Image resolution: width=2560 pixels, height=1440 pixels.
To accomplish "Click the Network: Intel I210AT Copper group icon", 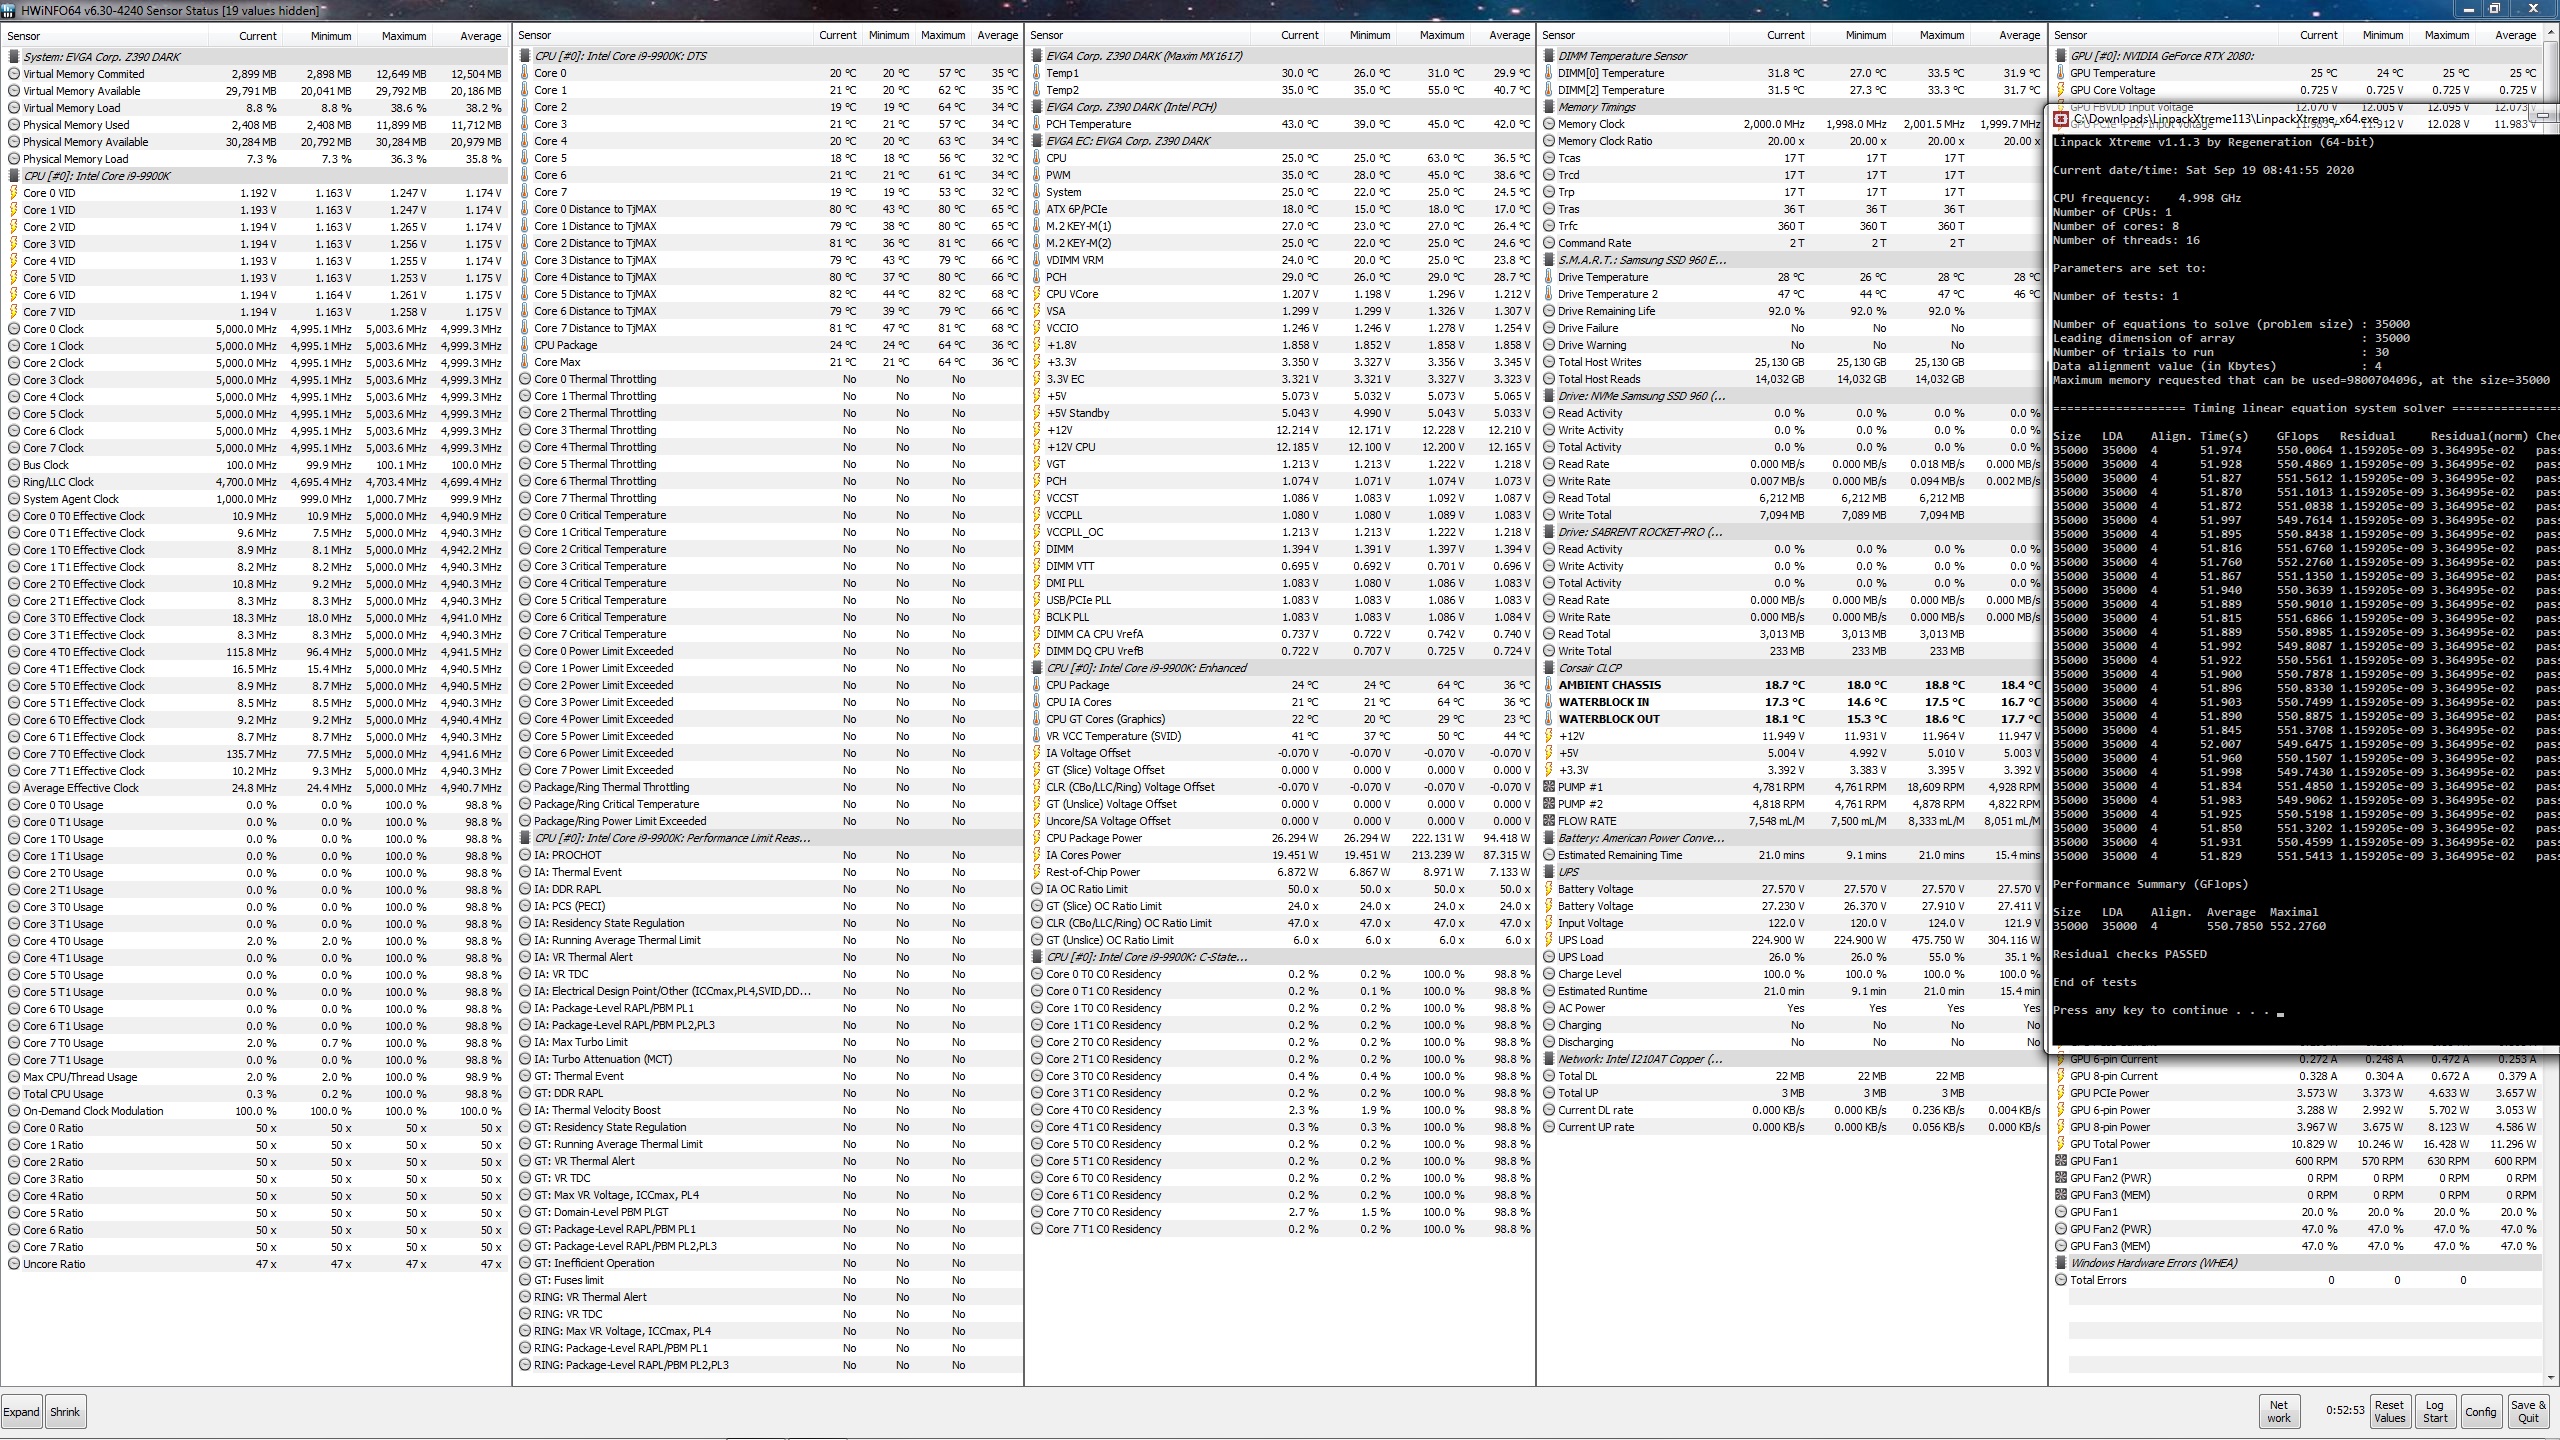I will click(x=1550, y=1059).
